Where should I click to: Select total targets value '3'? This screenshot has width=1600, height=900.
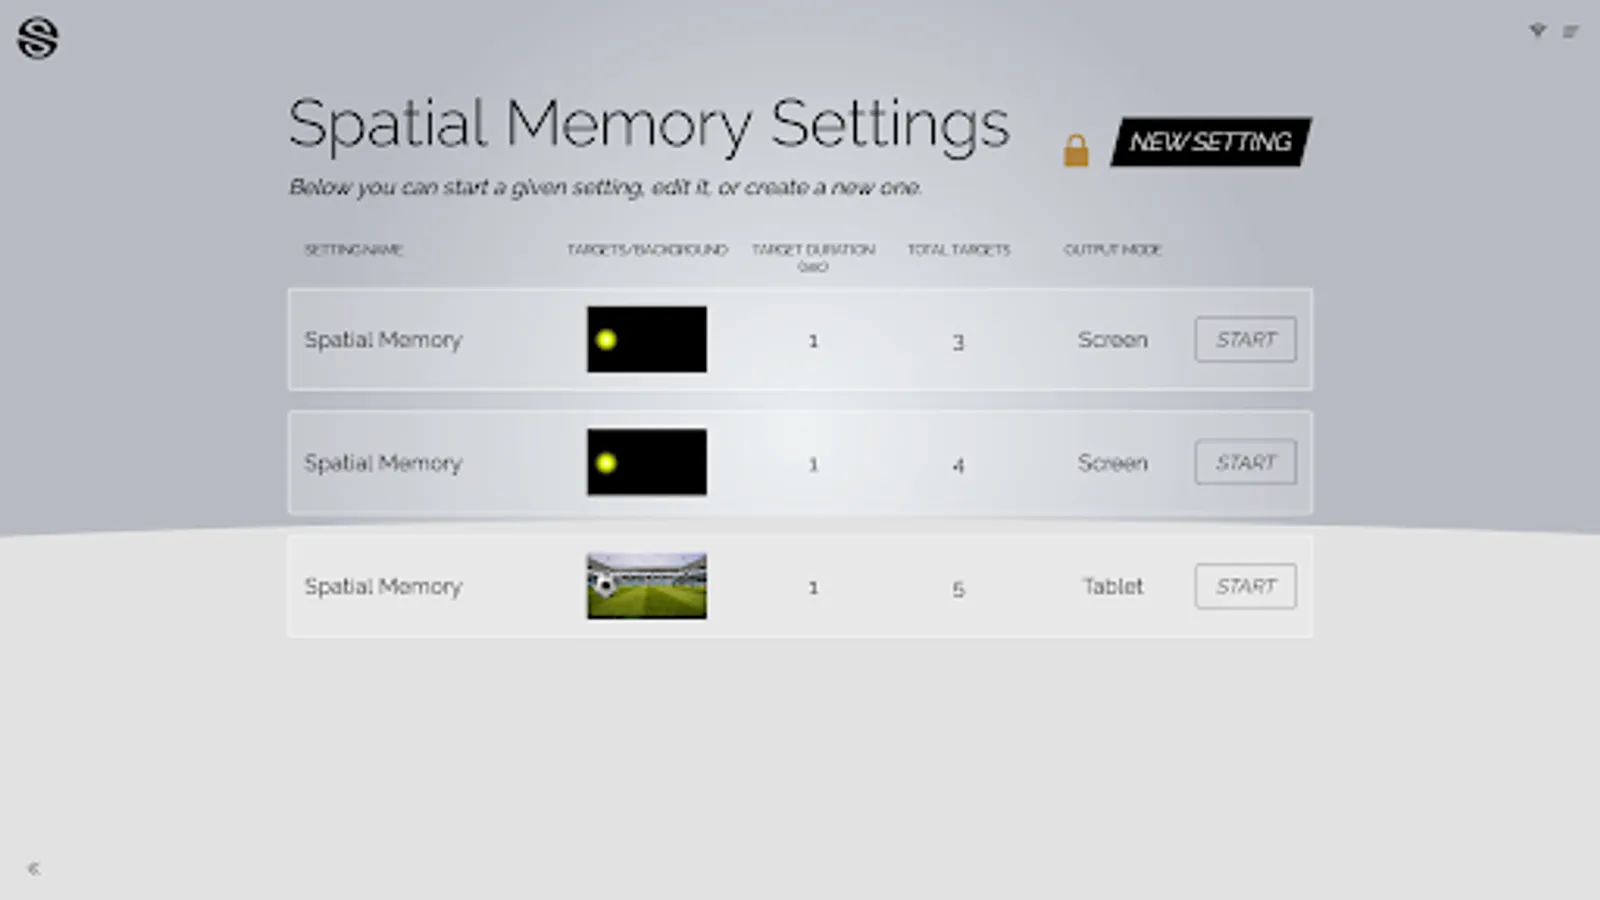click(958, 342)
